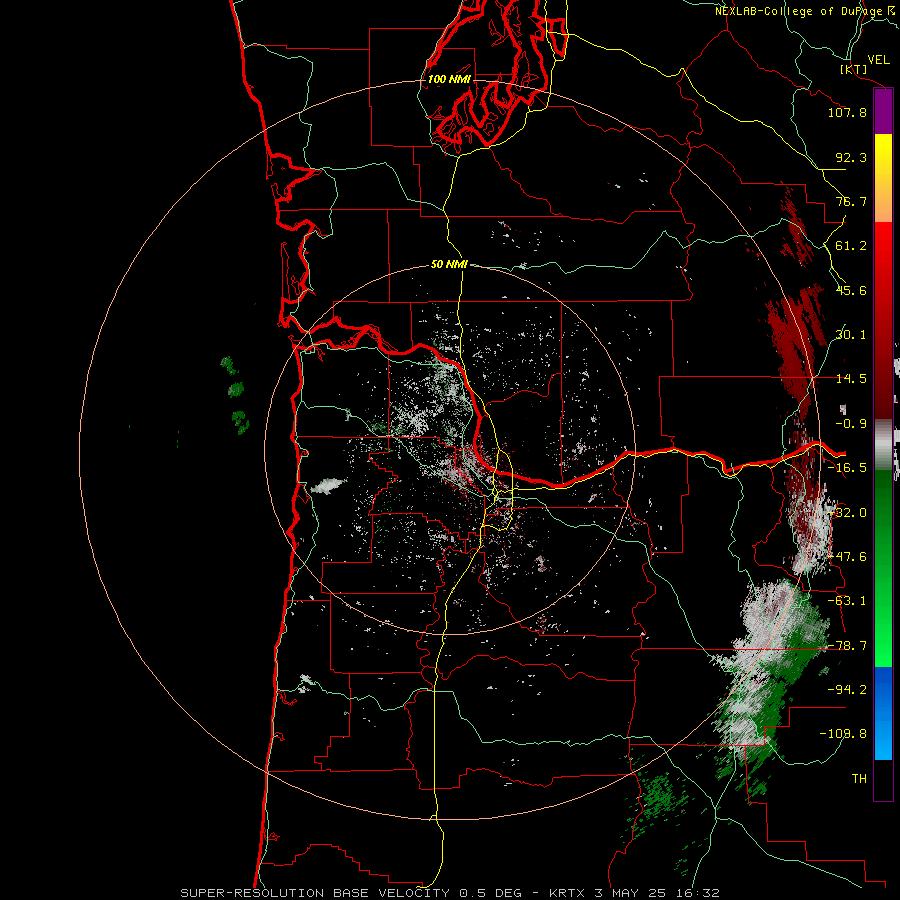Viewport: 900px width, 900px height.
Task: Click the yellow segment of the color bar
Action: pyautogui.click(x=883, y=156)
